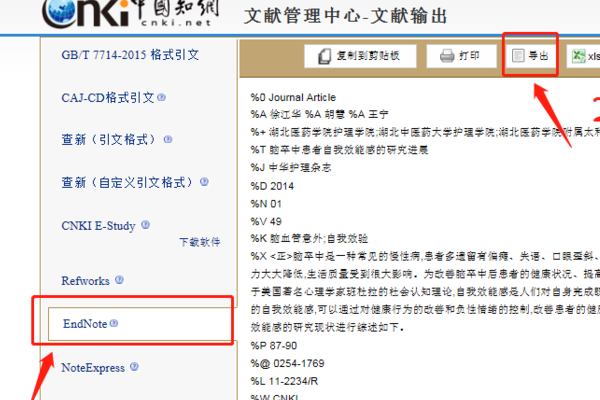Open help icon next to NoteExpress
This screenshot has height=400, width=600.
134,367
